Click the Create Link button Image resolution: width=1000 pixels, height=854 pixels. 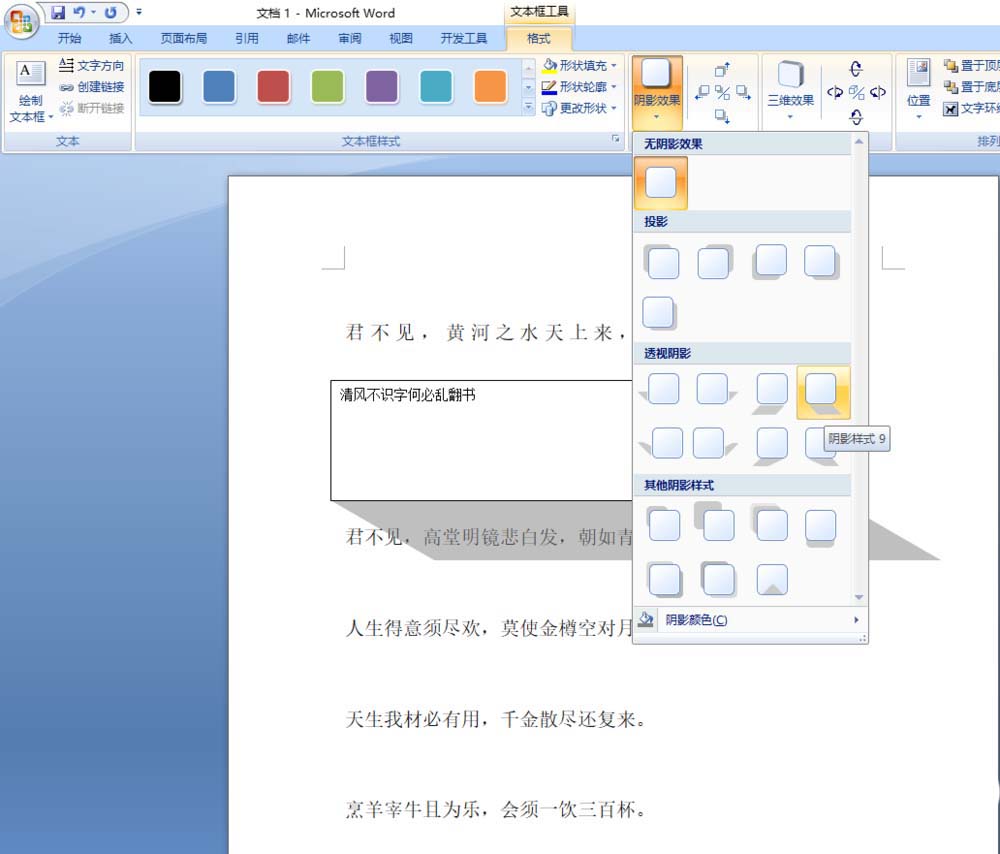point(91,87)
